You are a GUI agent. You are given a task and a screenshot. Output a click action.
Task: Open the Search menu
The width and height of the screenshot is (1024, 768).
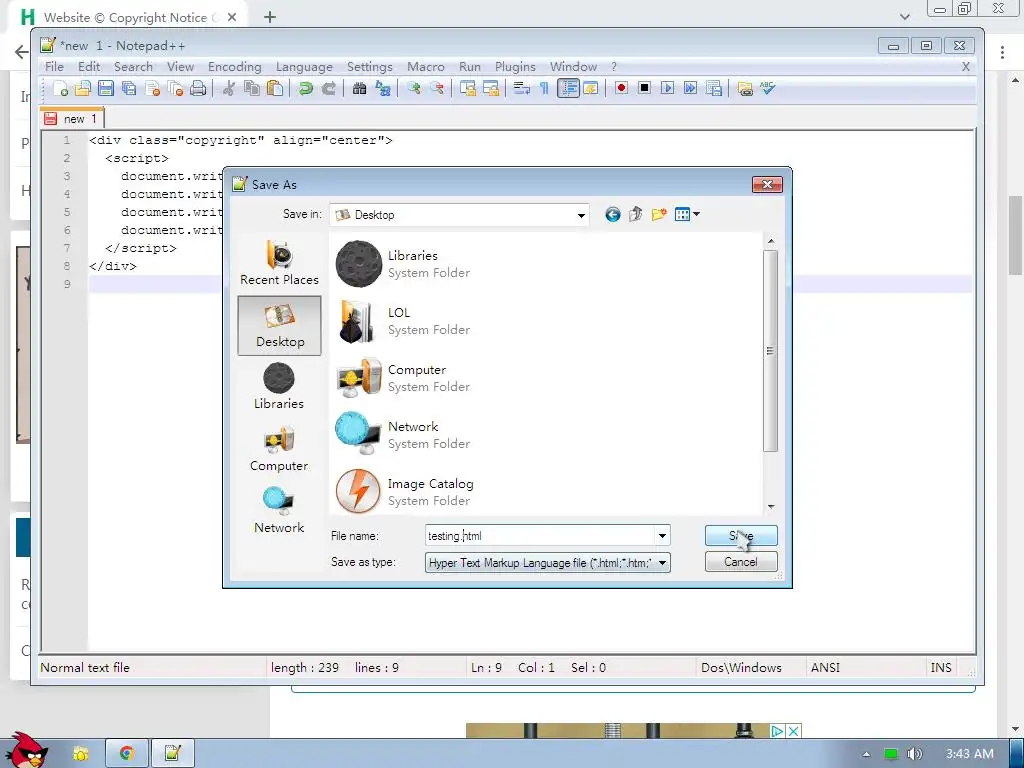point(133,67)
